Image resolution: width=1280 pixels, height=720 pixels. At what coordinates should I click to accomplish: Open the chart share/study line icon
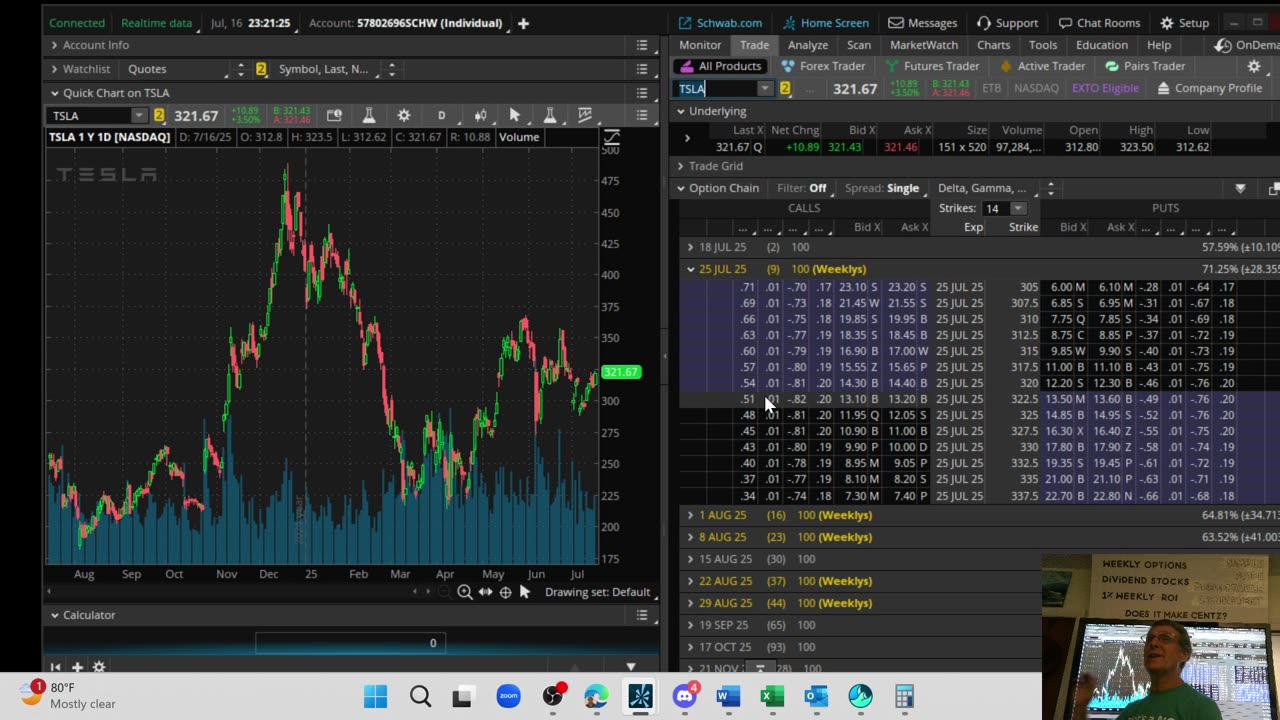pos(585,116)
